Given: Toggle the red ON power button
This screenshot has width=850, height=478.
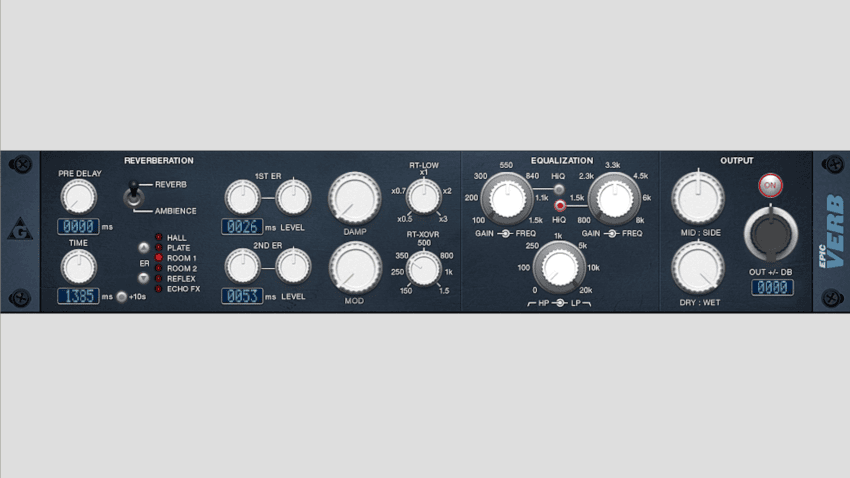Looking at the screenshot, I should point(770,185).
